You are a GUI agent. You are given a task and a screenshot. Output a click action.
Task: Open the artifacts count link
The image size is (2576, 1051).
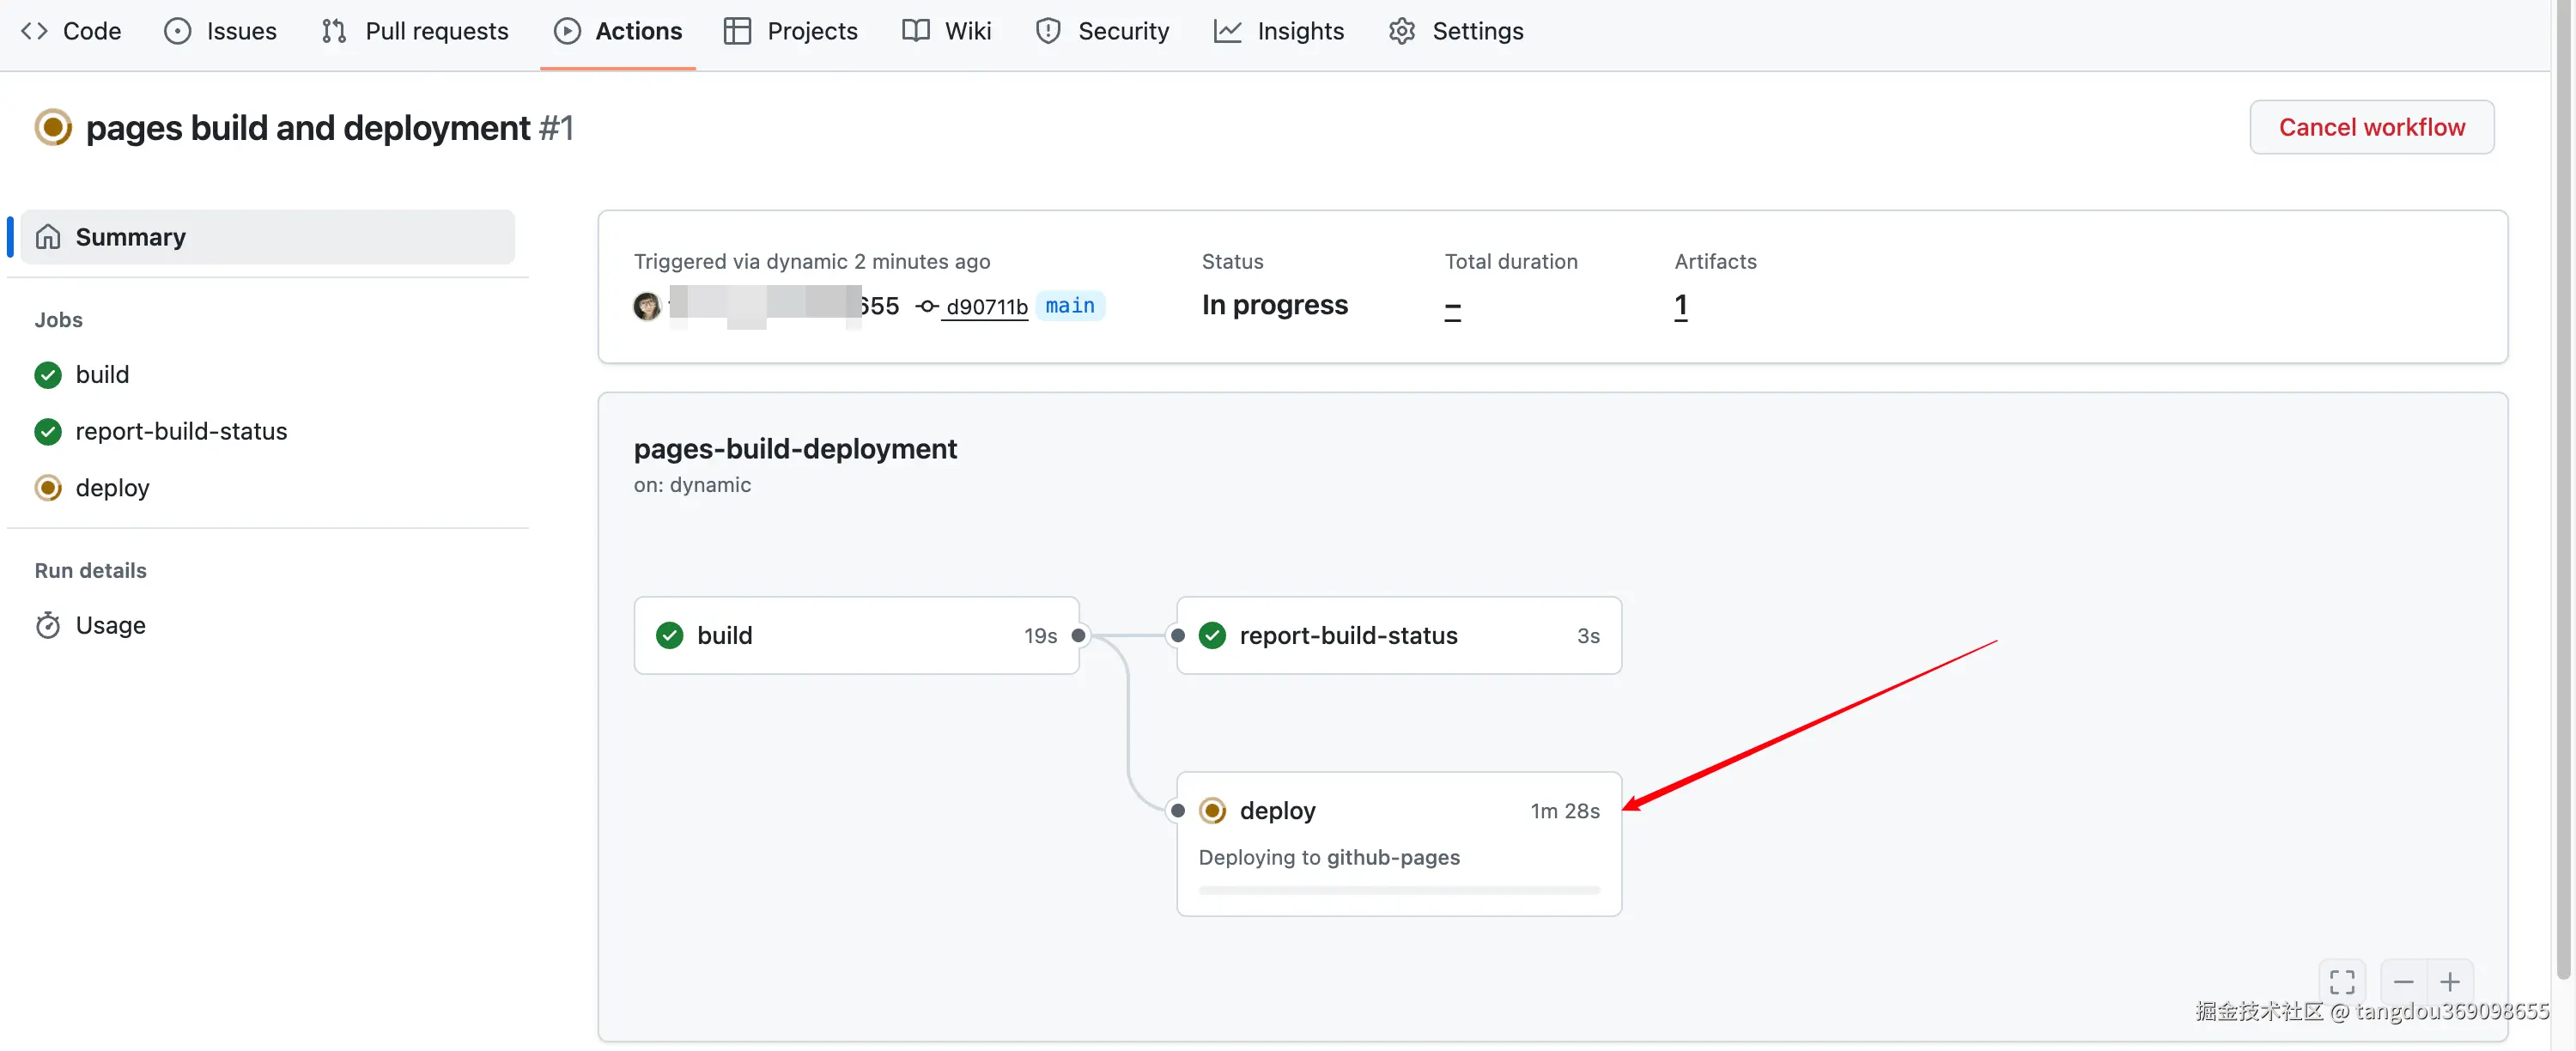click(x=1680, y=305)
